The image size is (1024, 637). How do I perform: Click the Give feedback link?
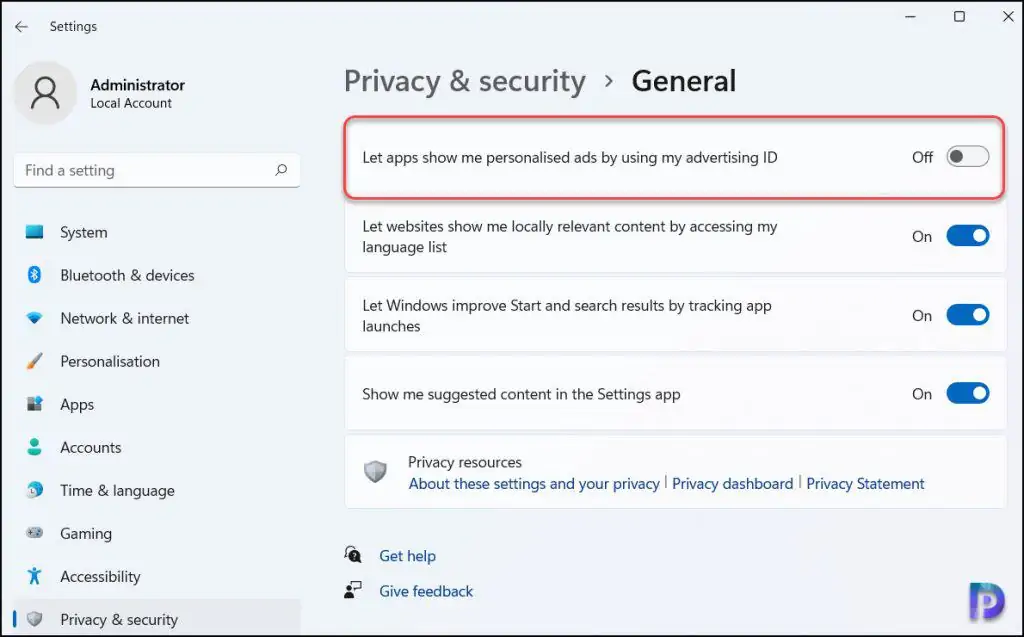426,591
